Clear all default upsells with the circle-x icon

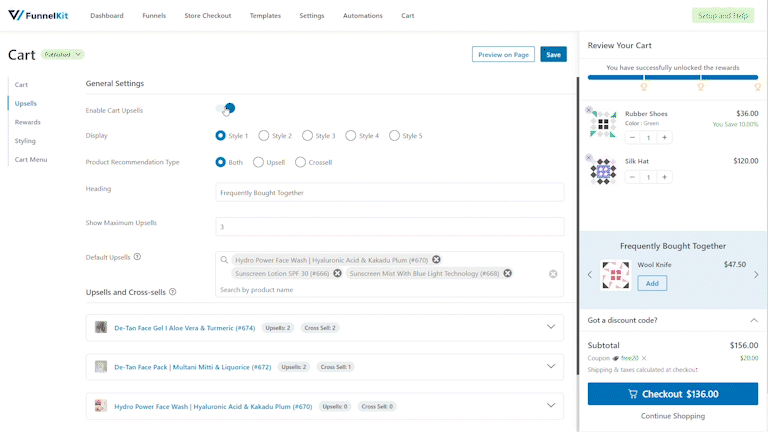(553, 274)
